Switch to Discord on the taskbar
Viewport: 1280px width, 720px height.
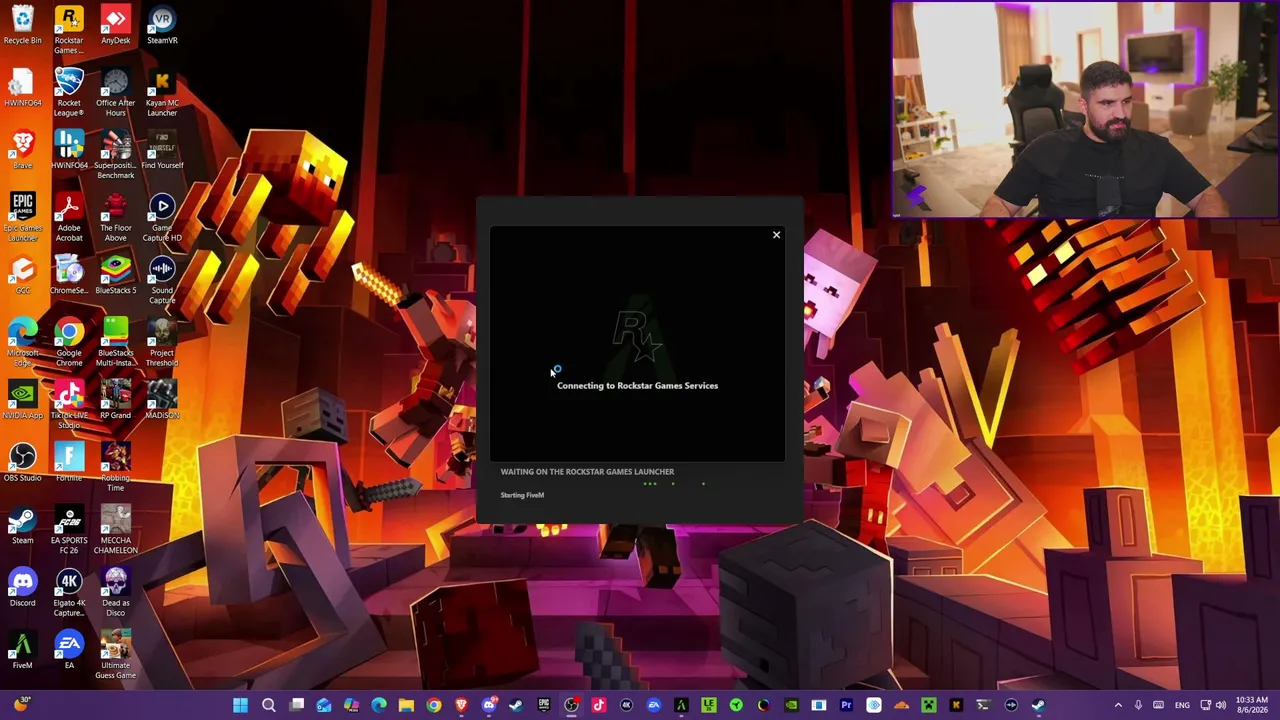tap(489, 705)
